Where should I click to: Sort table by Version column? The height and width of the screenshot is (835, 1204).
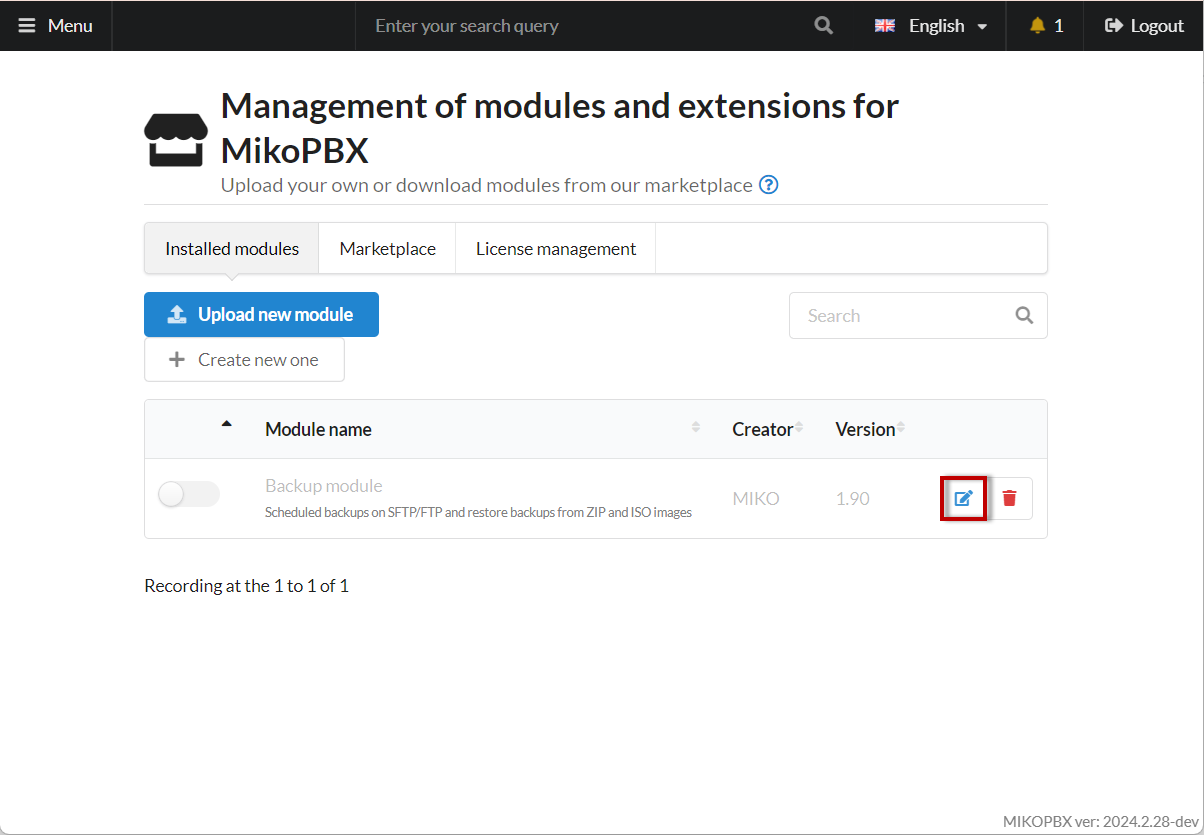click(x=865, y=429)
